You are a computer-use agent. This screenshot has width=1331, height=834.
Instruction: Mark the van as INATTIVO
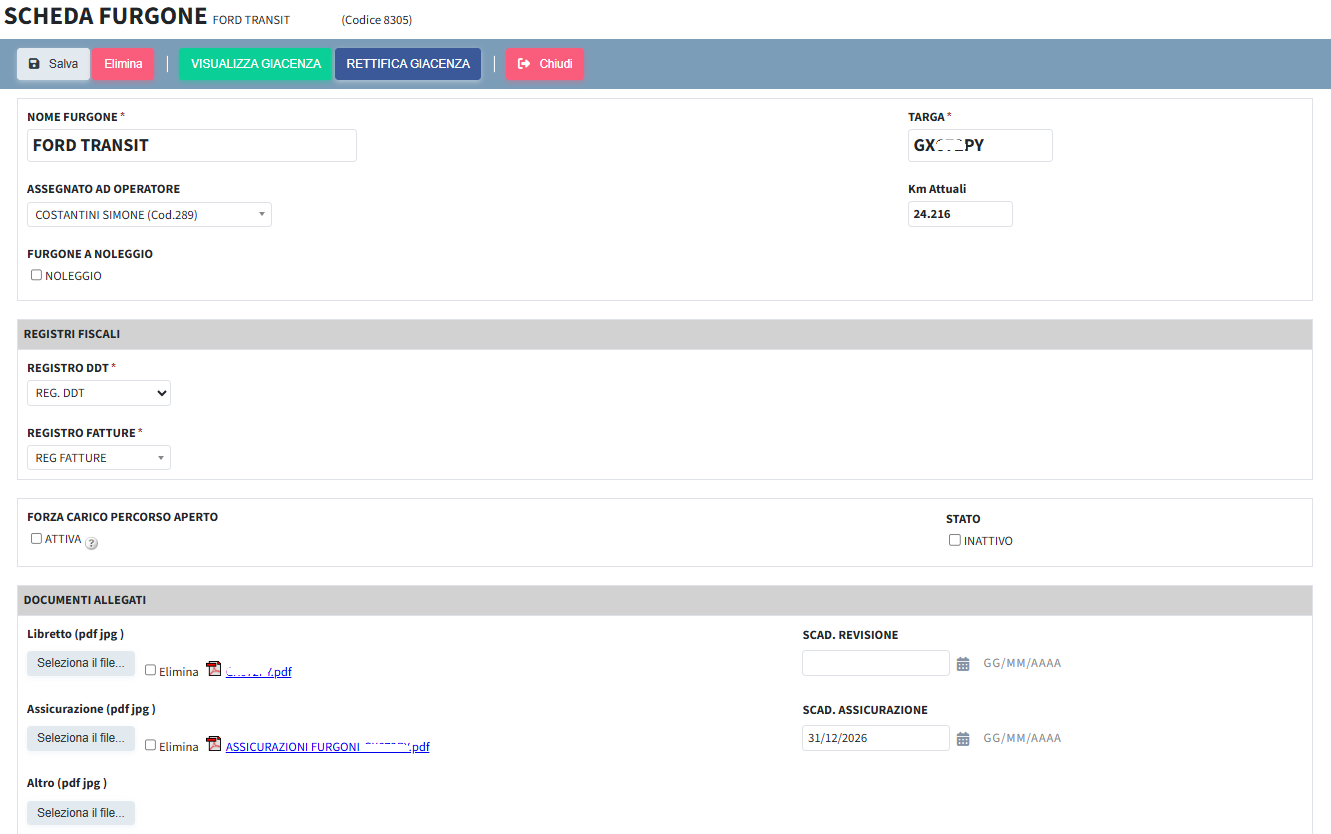[955, 541]
